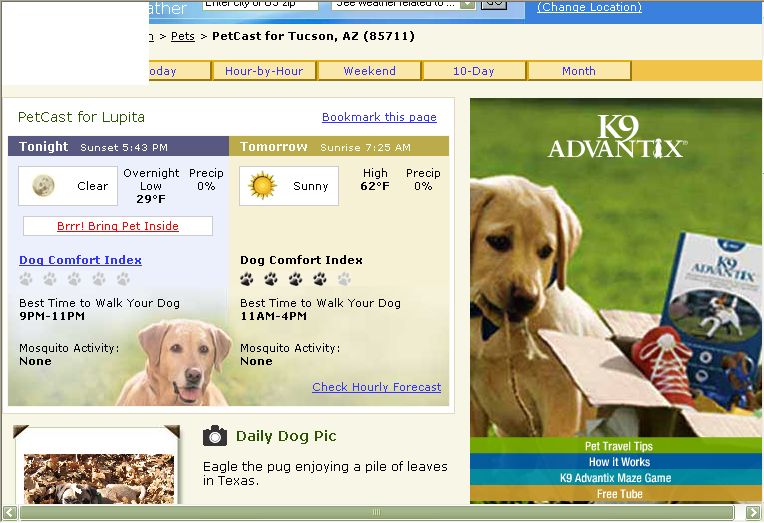The width and height of the screenshot is (764, 523).
Task: Click the right horizontal scrollbar arrow
Action: pyautogui.click(x=753, y=512)
